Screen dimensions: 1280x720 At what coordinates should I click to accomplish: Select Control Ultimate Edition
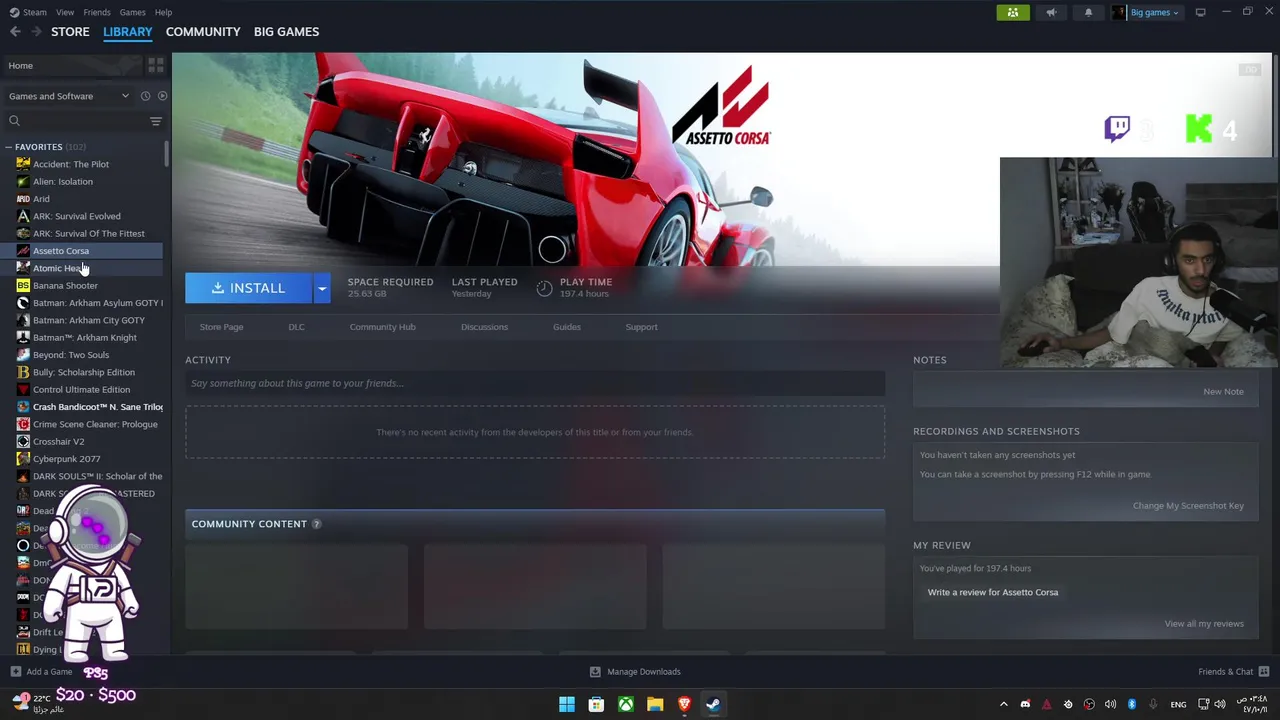coord(82,390)
